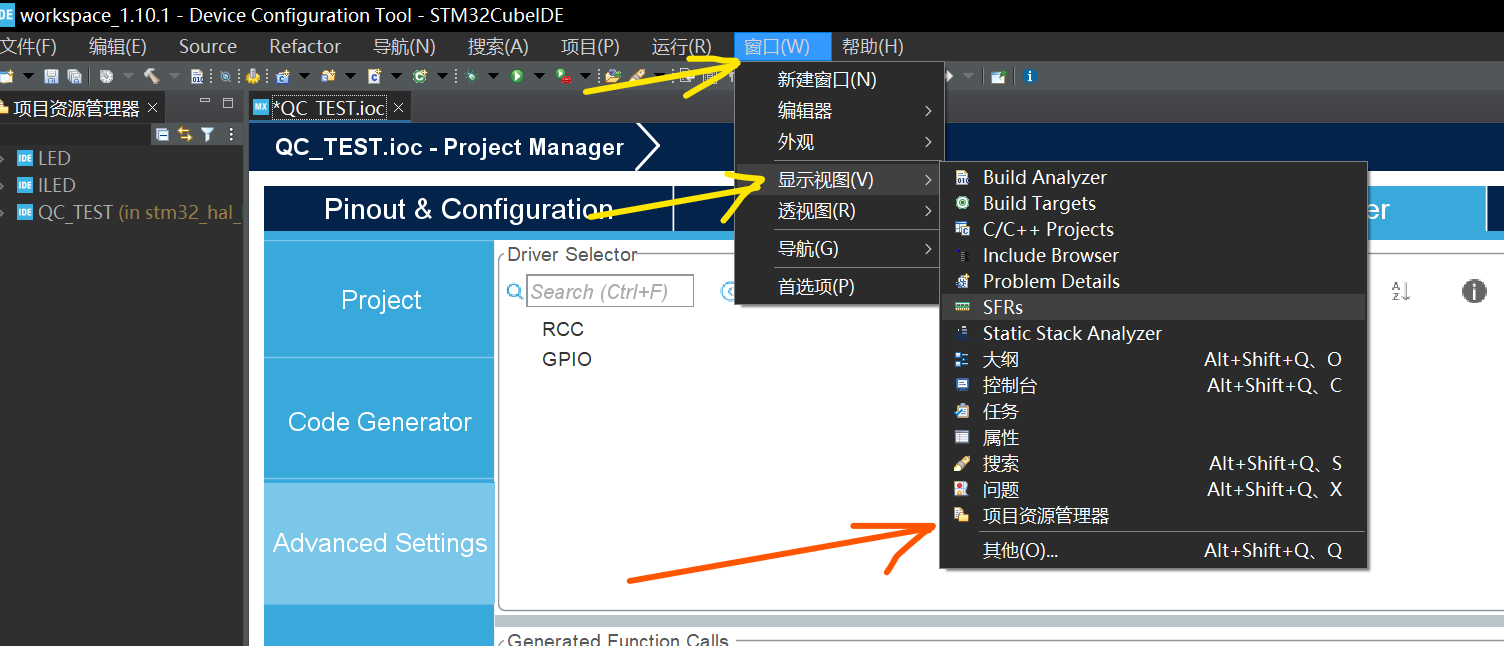Select 其他(O)... in the Show View submenu
1504x646 pixels.
[x=1153, y=550]
